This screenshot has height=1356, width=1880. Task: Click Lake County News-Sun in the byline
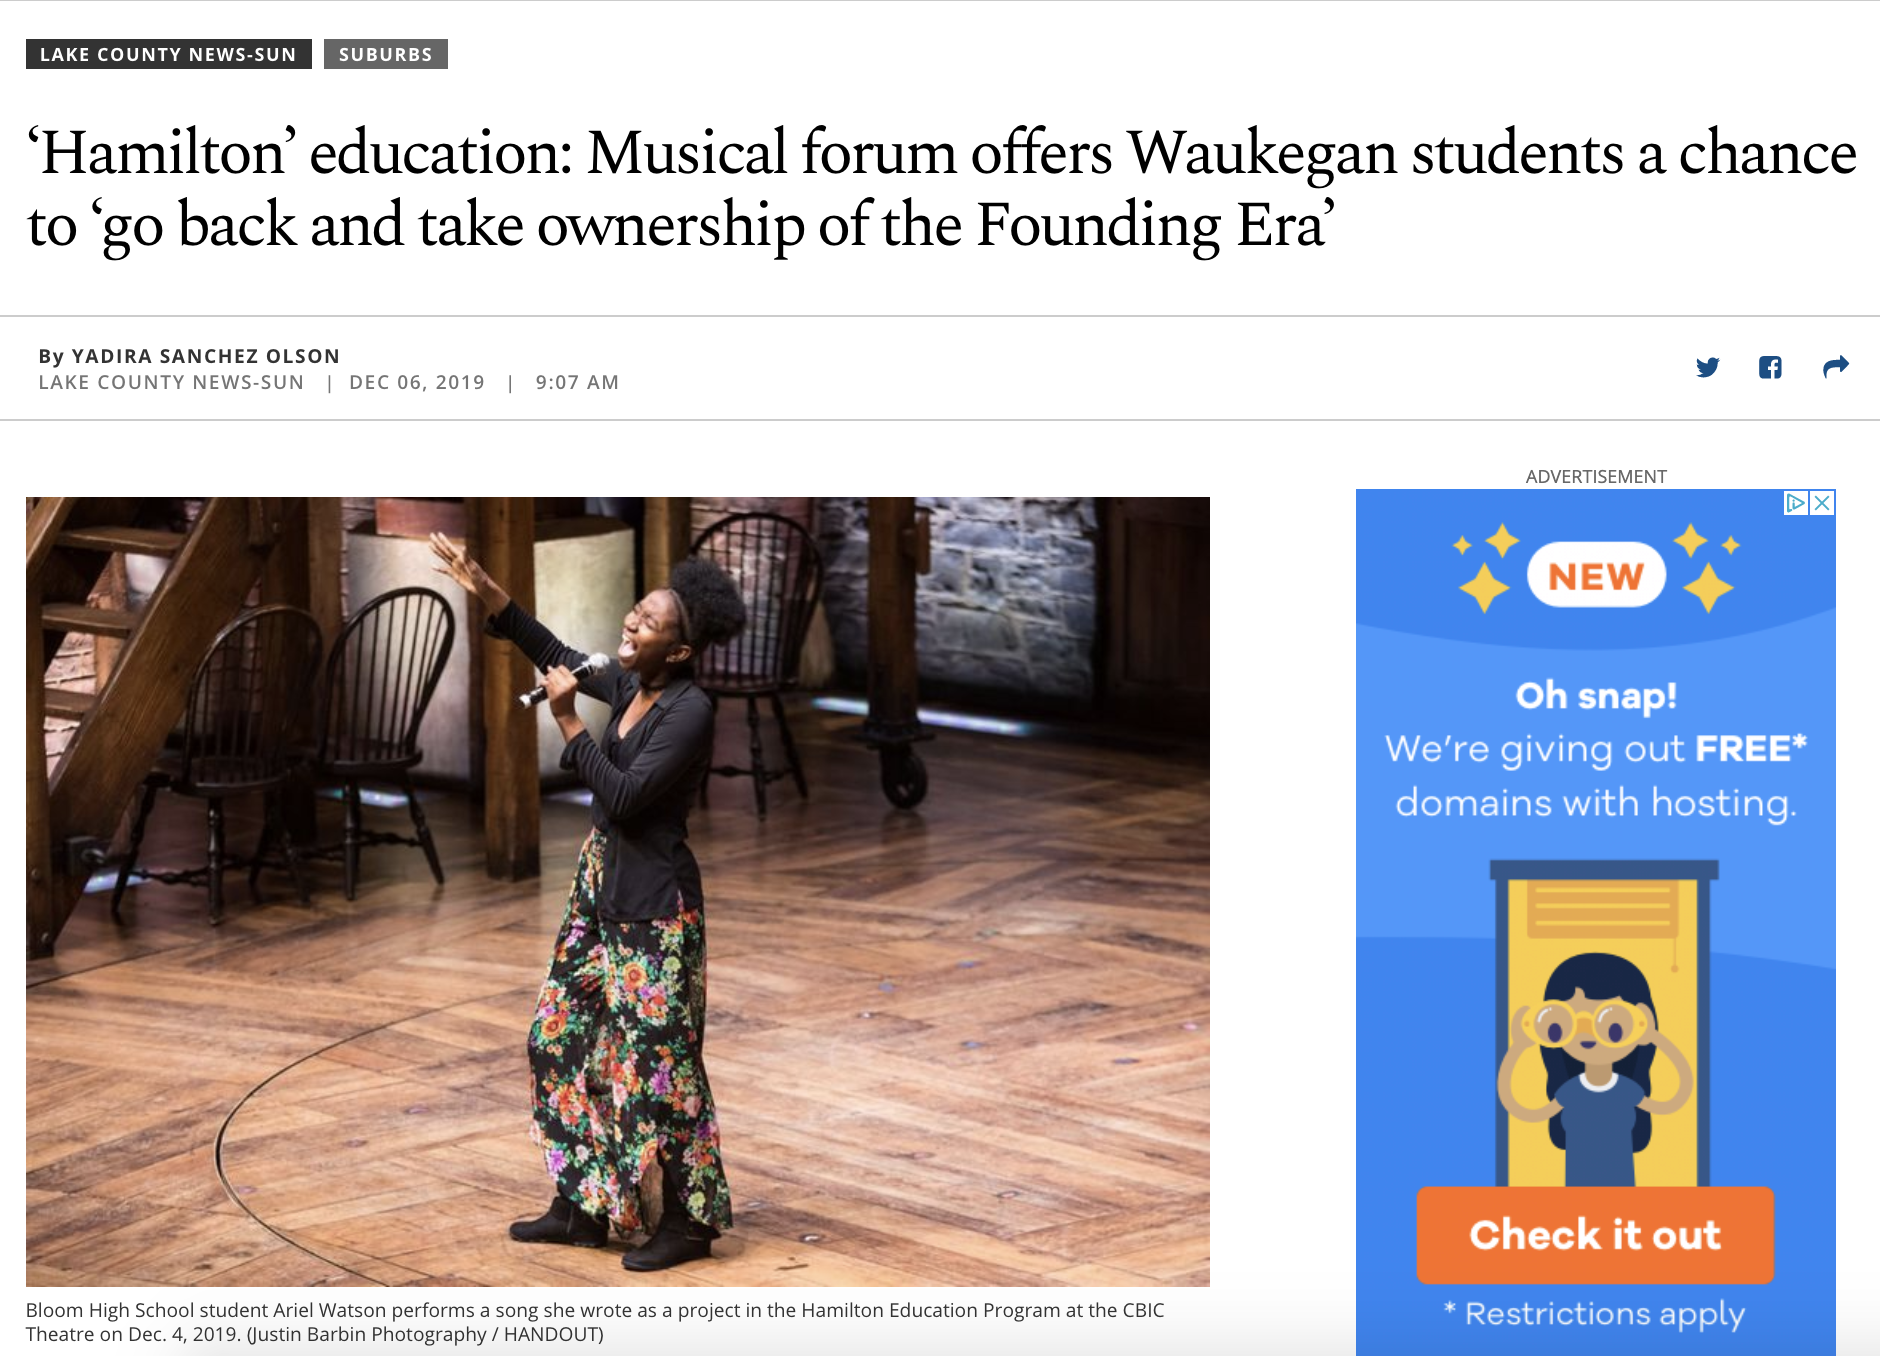click(171, 382)
